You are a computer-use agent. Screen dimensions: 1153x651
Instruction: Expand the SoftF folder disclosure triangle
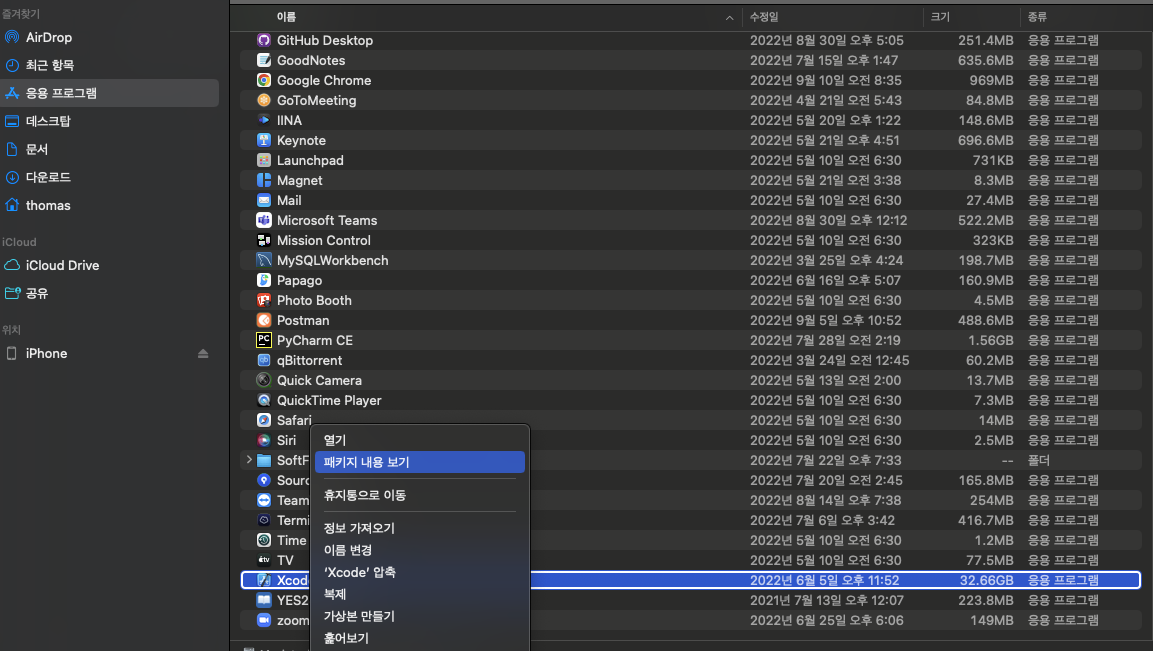(x=249, y=460)
